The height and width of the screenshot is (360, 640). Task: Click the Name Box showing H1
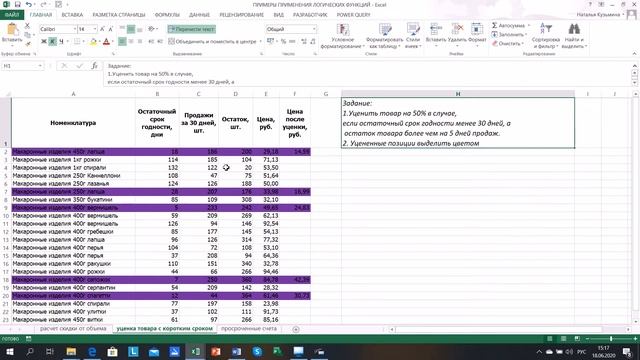[x=20, y=66]
